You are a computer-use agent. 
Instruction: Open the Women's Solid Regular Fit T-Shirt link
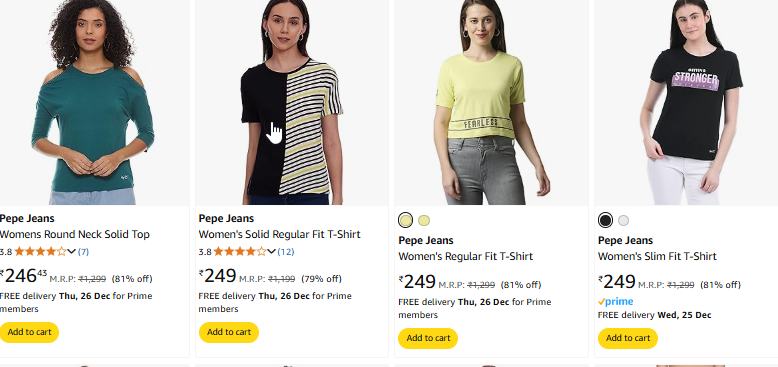tap(279, 234)
